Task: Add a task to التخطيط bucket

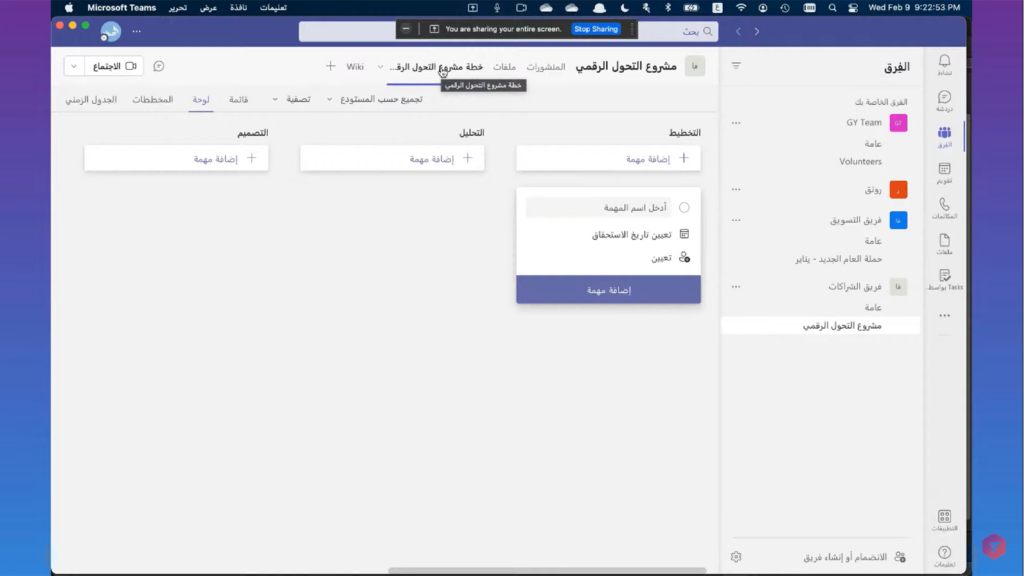Action: pos(609,159)
